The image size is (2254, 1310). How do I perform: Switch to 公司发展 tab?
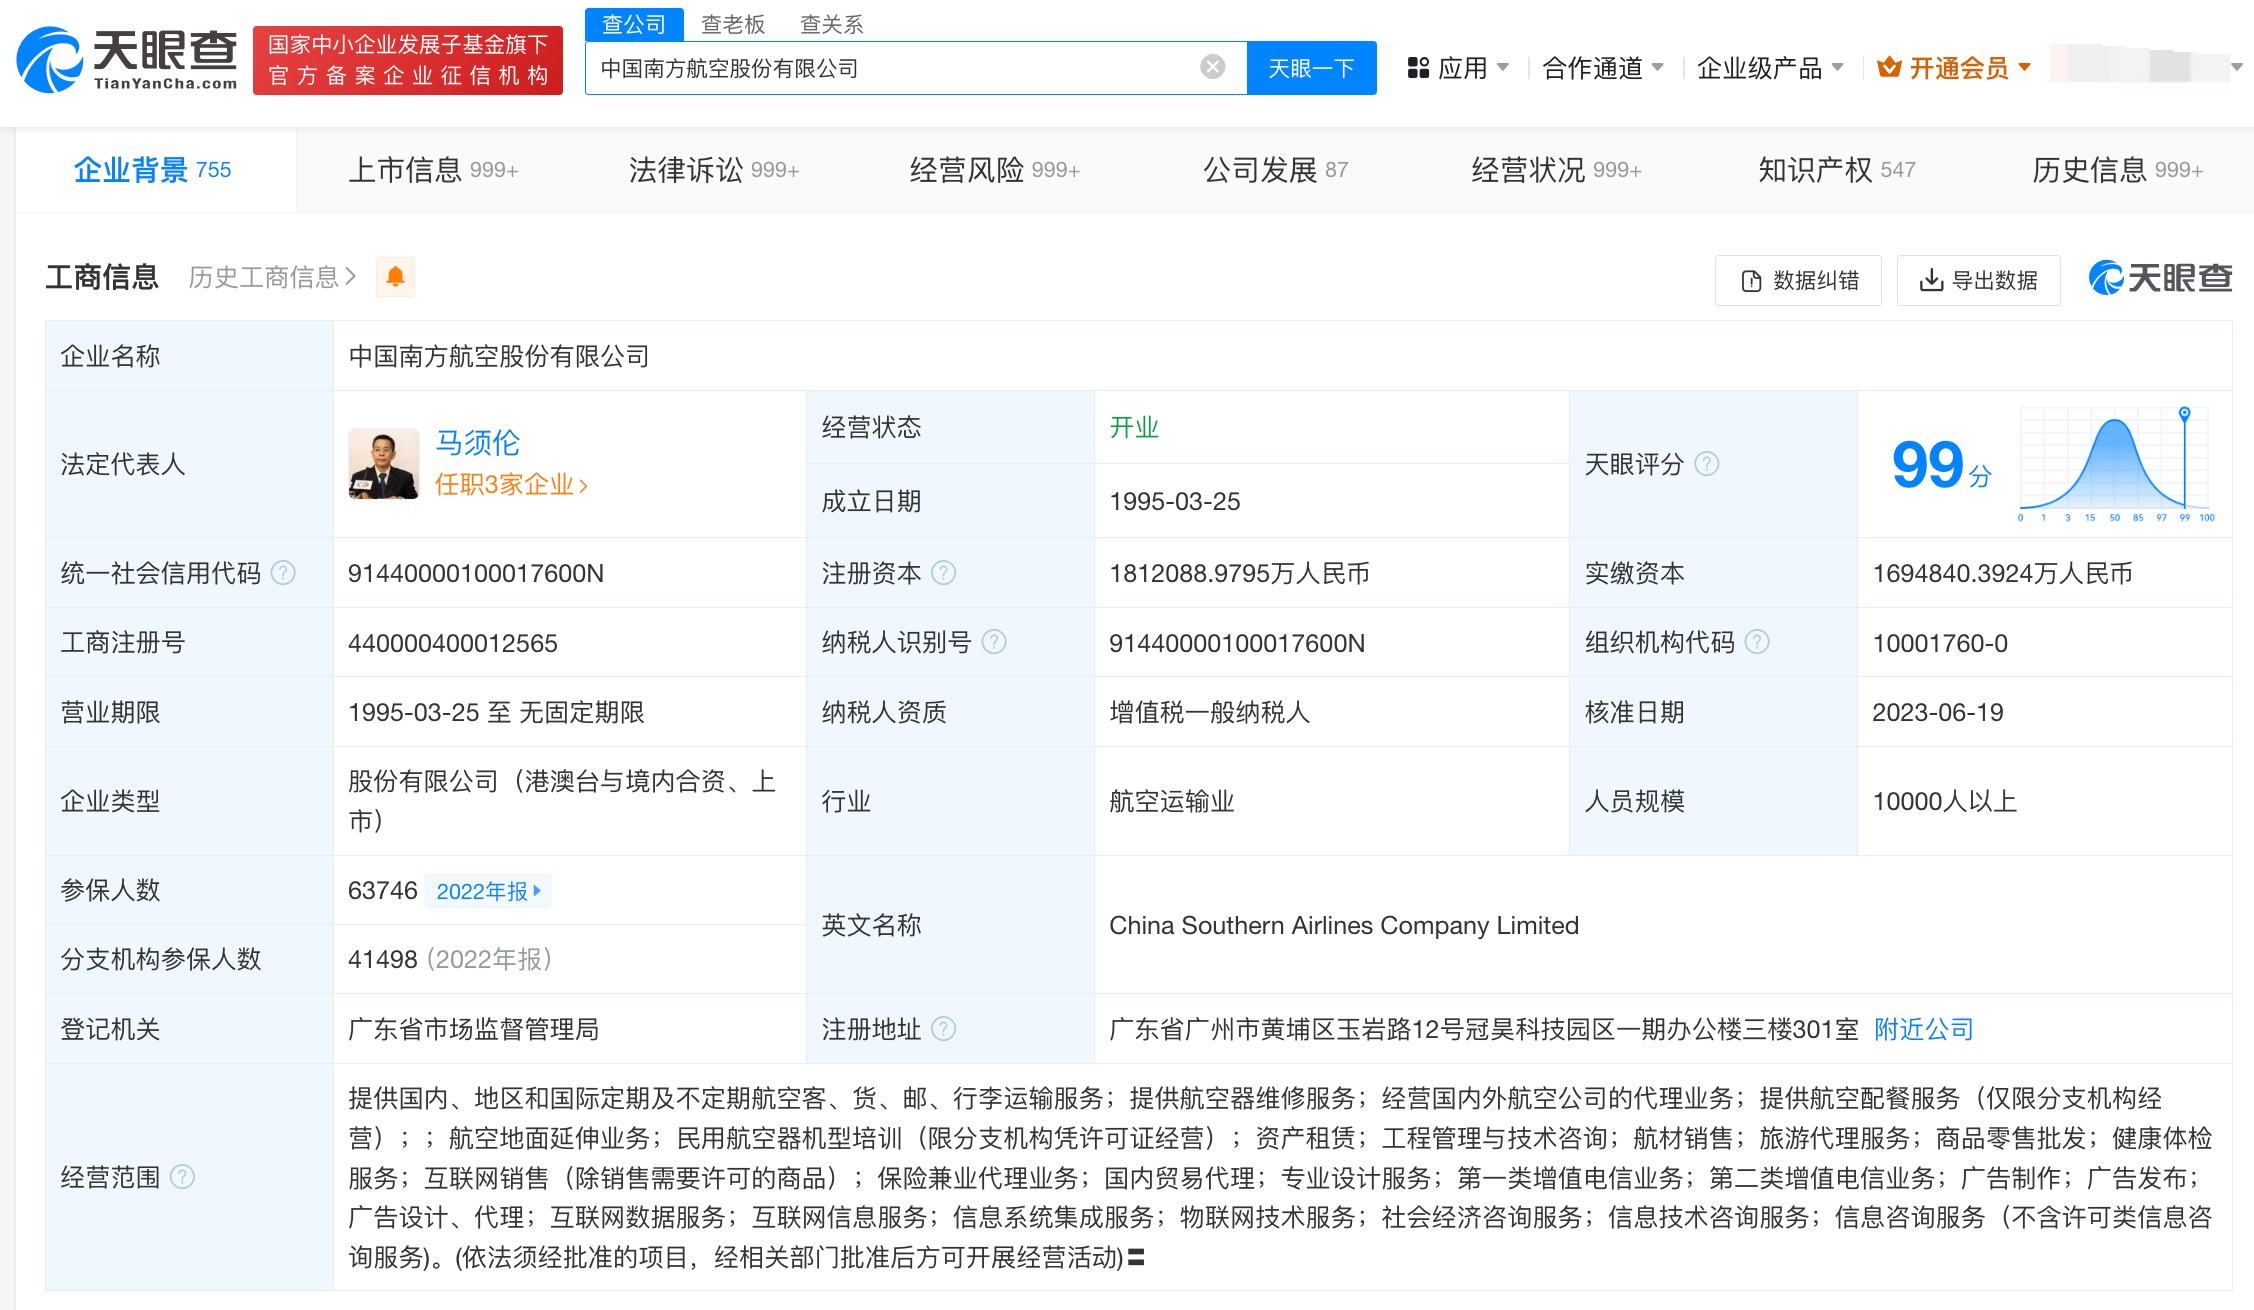tap(1276, 170)
